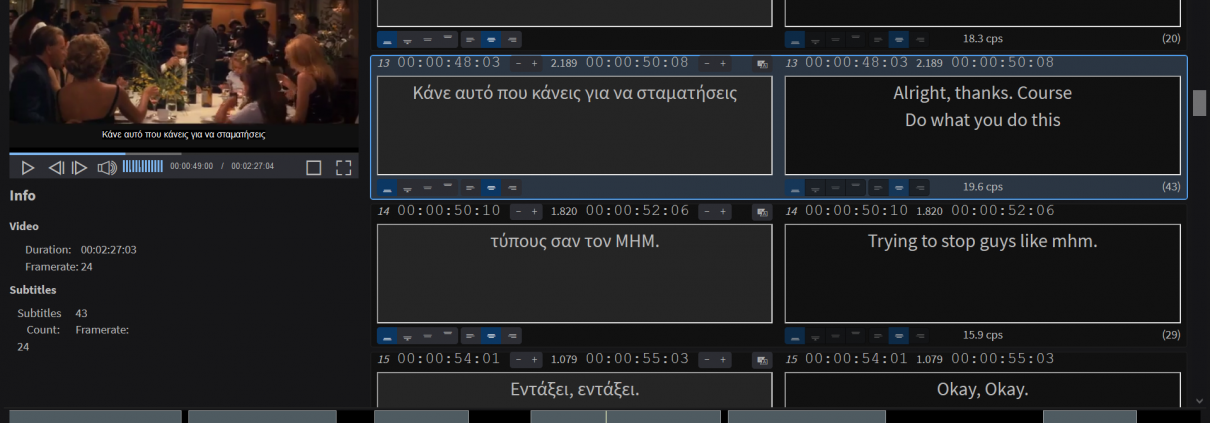Screen dimensions: 1210x423
Task: Mute the video audio speaker icon
Action: [107, 167]
